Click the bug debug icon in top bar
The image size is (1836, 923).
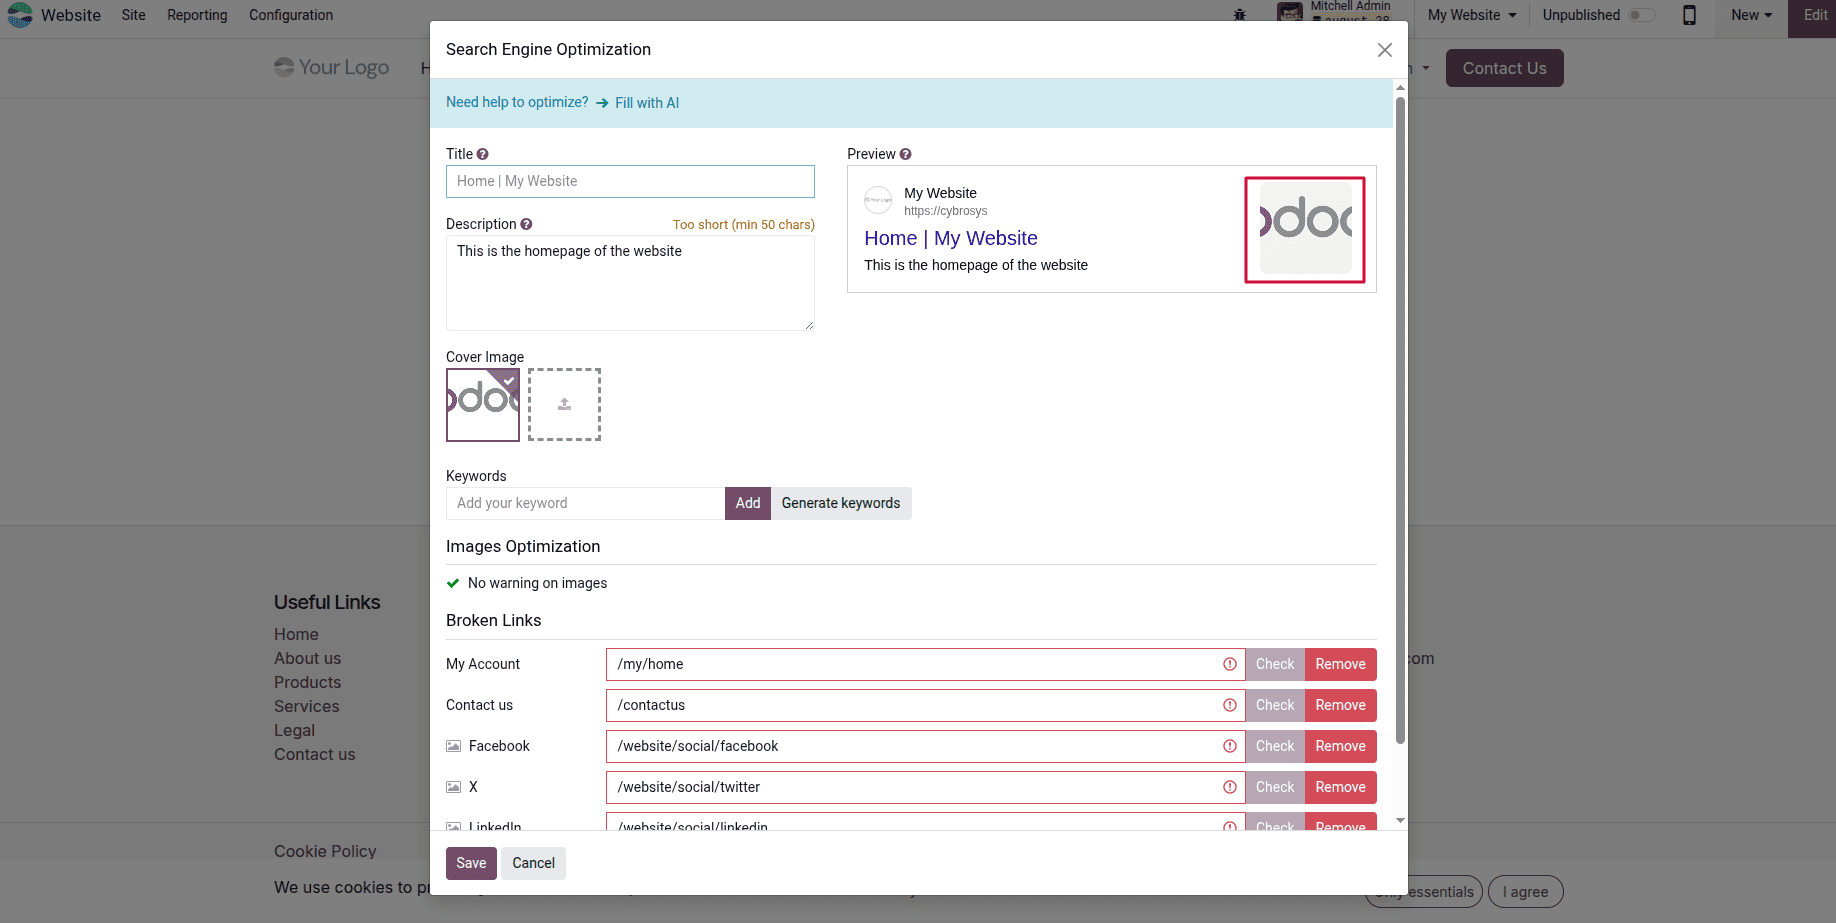[1240, 15]
